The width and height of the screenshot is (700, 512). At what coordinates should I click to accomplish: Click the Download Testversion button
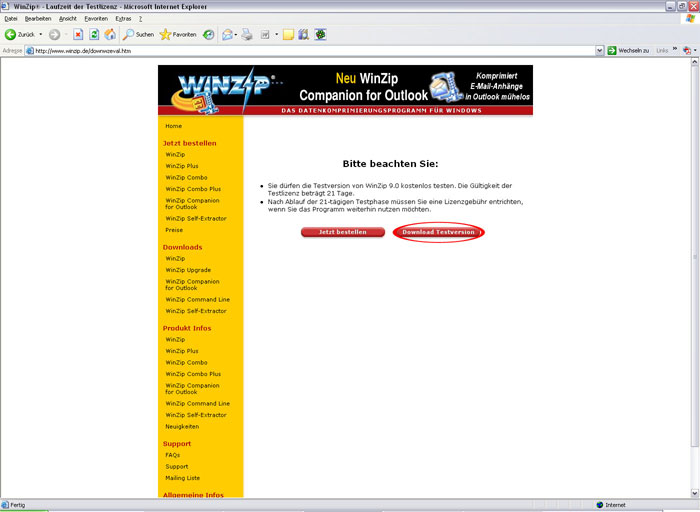coord(438,232)
